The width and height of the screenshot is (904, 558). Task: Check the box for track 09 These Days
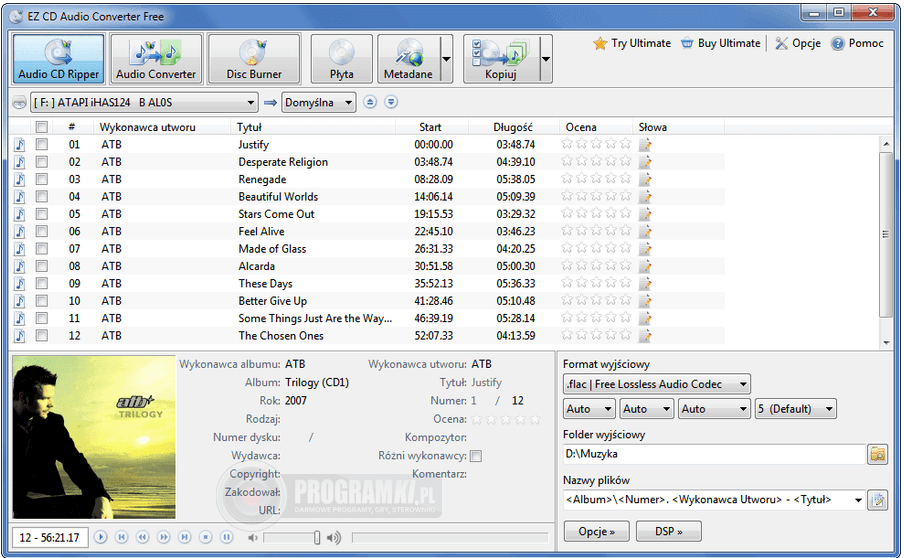pyautogui.click(x=42, y=283)
